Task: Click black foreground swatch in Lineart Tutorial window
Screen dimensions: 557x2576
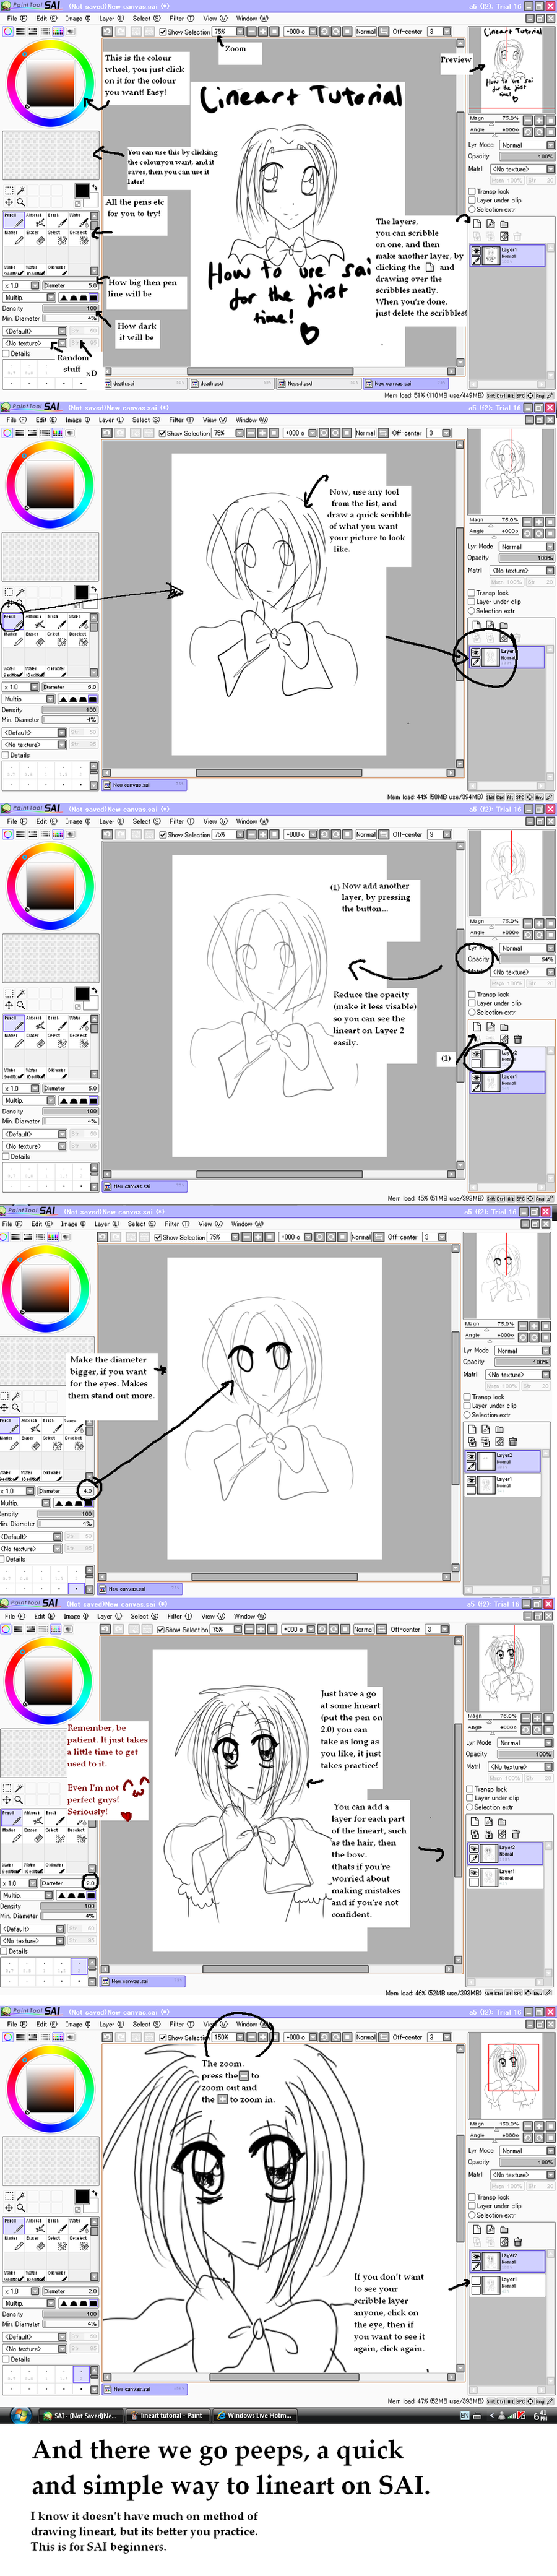Action: 81,190
